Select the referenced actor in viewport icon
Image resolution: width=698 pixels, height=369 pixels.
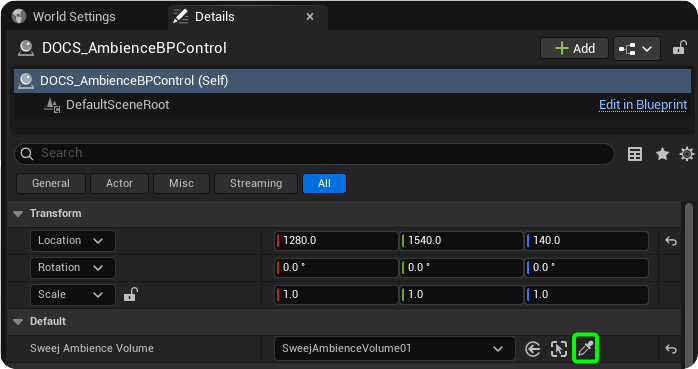tap(559, 349)
